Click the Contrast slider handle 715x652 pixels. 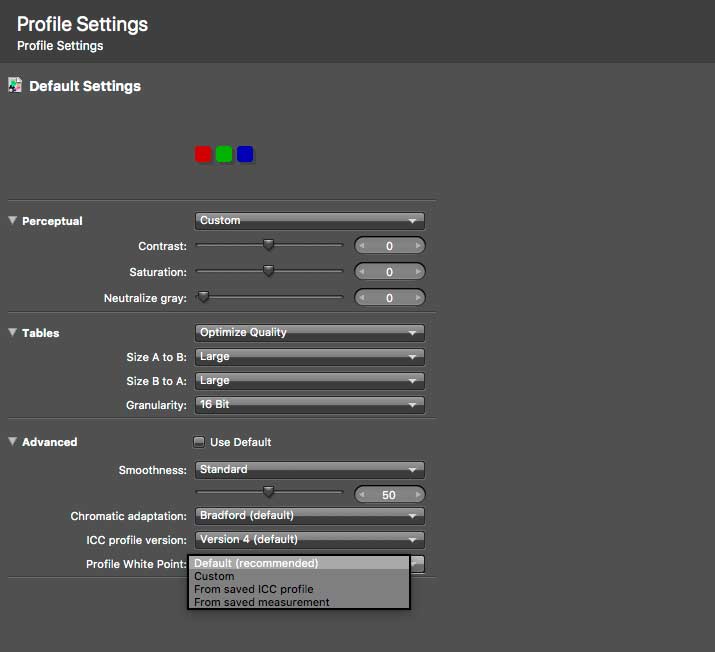269,245
